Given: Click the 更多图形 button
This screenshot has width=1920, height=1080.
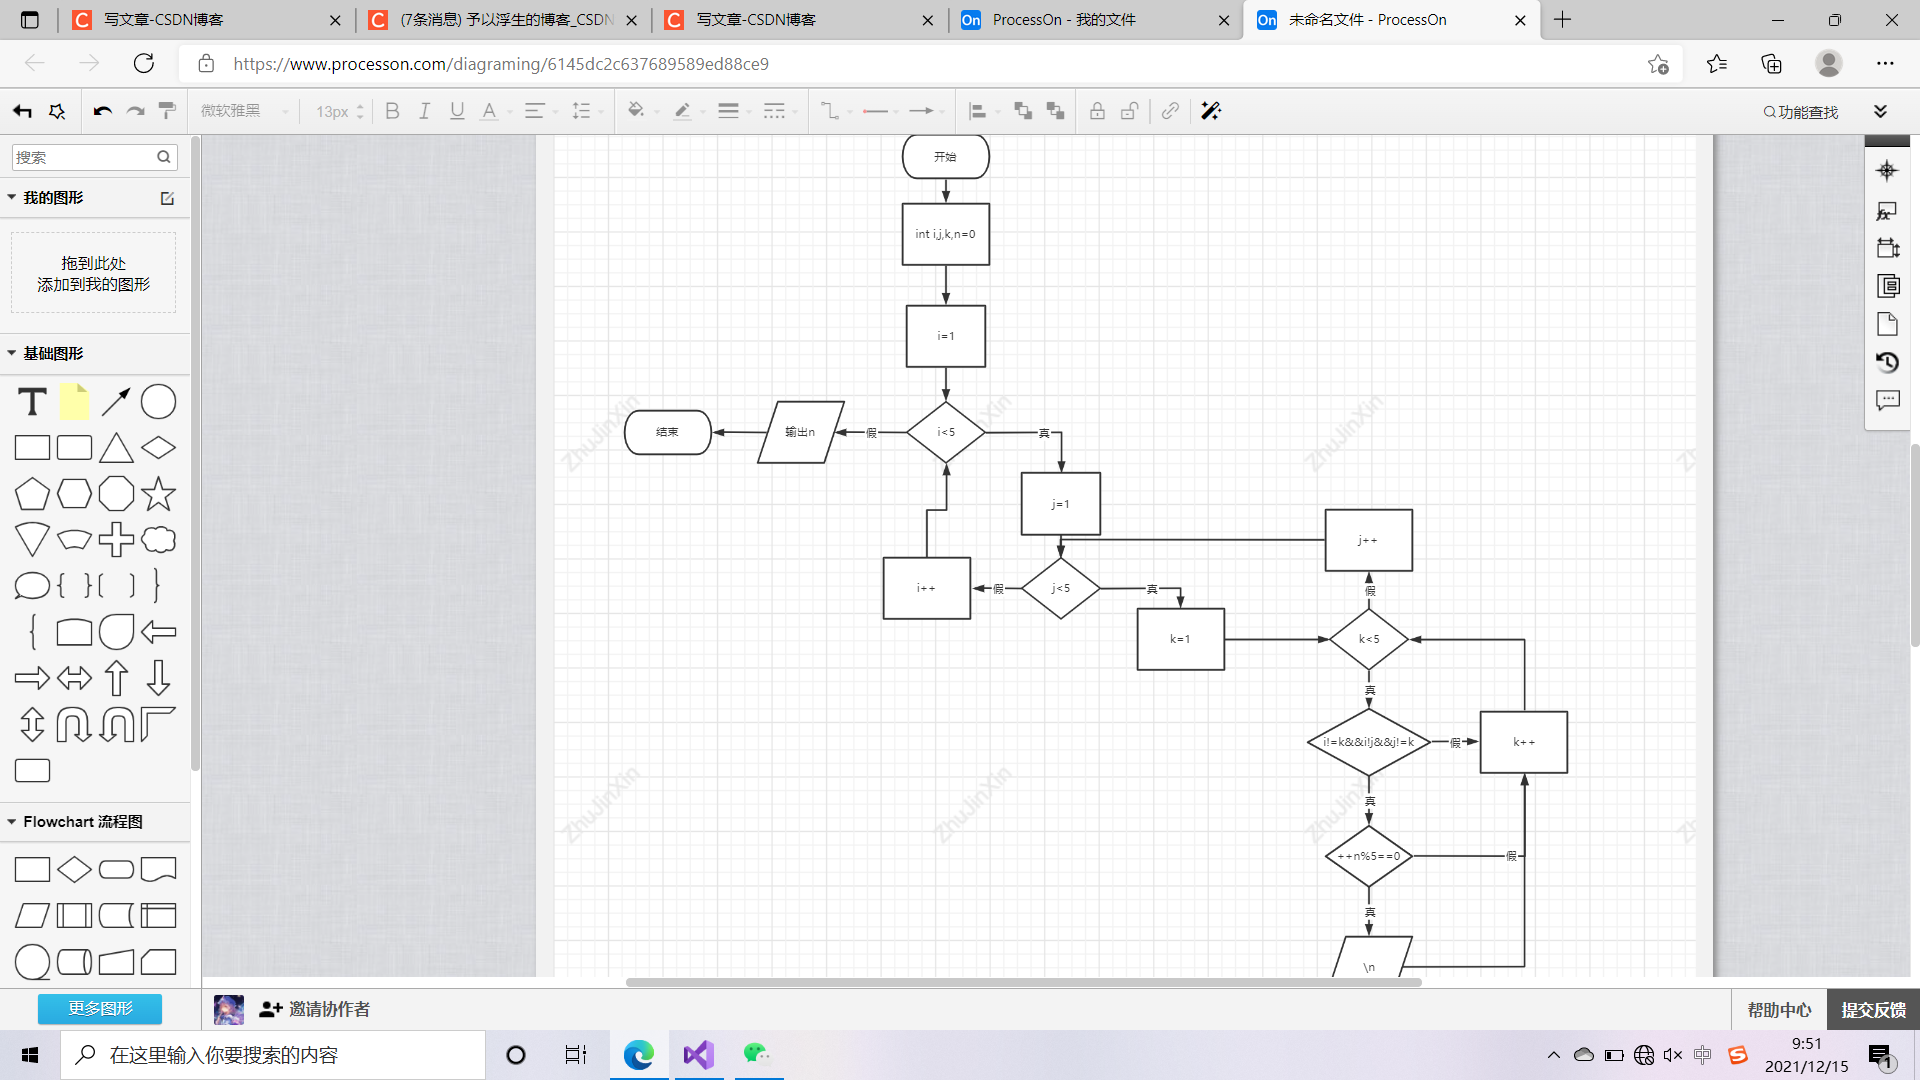Looking at the screenshot, I should [100, 1008].
